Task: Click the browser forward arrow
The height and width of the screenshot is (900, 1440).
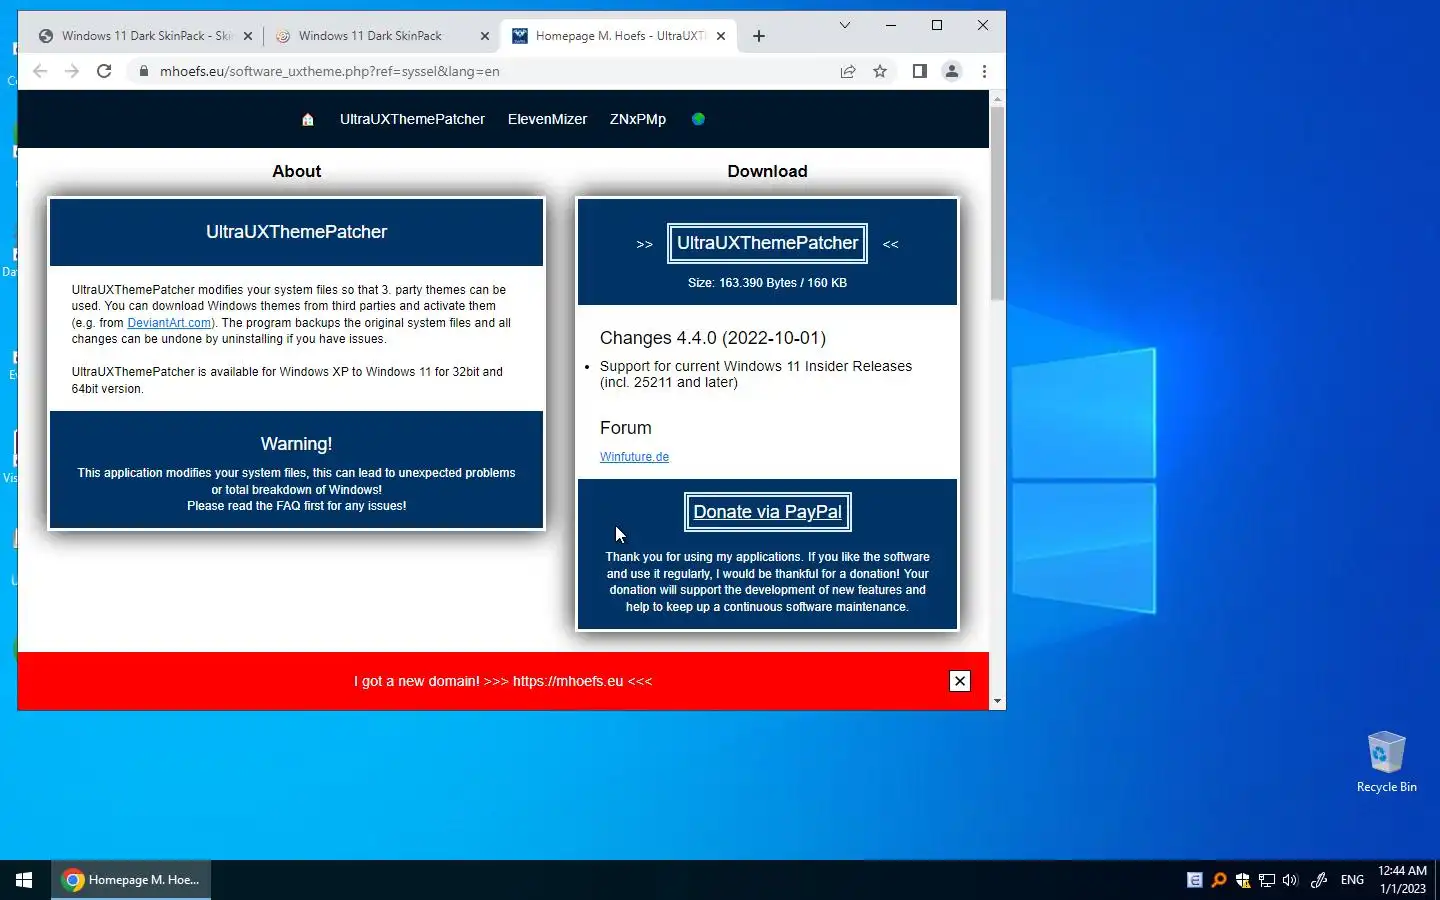Action: pyautogui.click(x=72, y=71)
